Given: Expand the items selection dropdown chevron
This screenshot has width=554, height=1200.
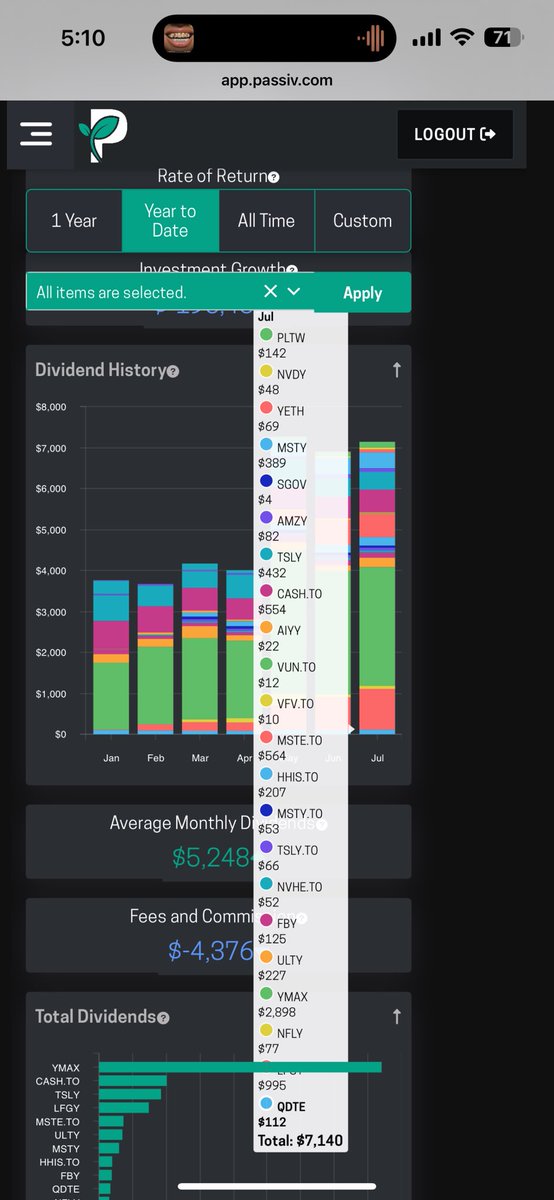Looking at the screenshot, I should [x=293, y=291].
